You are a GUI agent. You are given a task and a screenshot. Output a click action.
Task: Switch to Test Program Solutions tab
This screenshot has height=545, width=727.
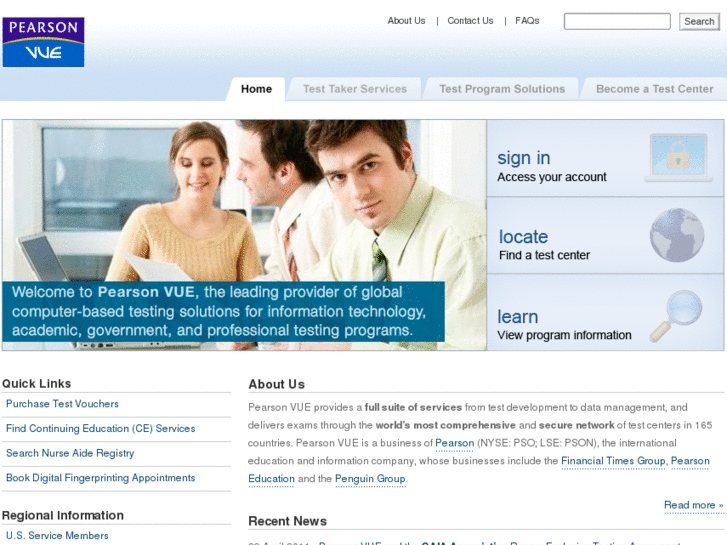click(502, 89)
